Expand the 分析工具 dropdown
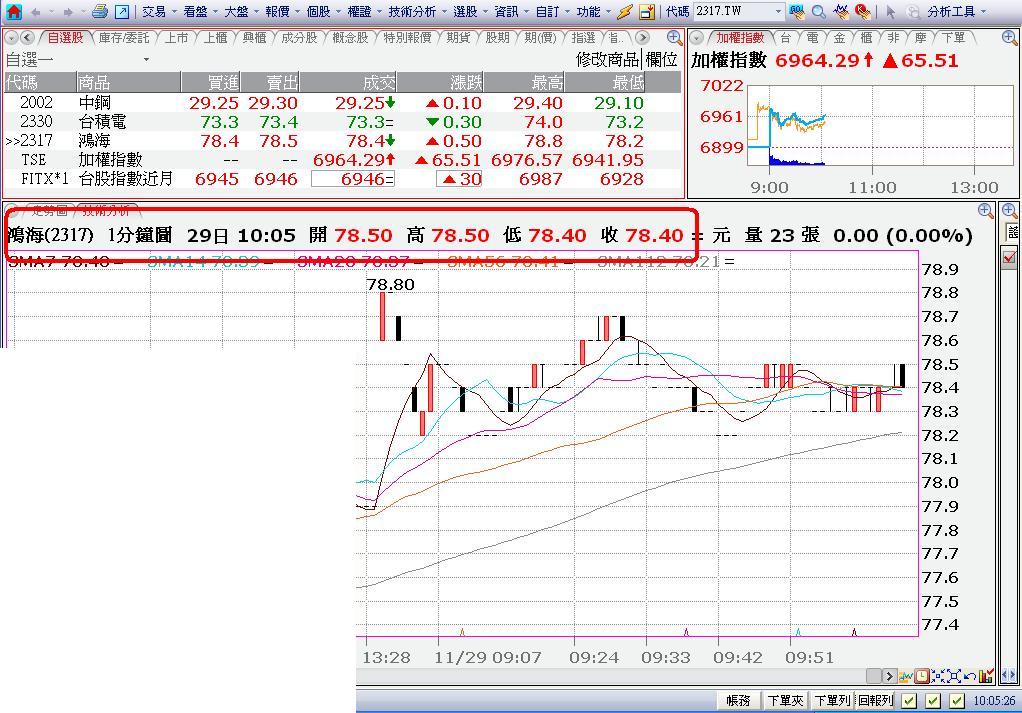Screen dimensions: 1022x713 pyautogui.click(x=983, y=12)
